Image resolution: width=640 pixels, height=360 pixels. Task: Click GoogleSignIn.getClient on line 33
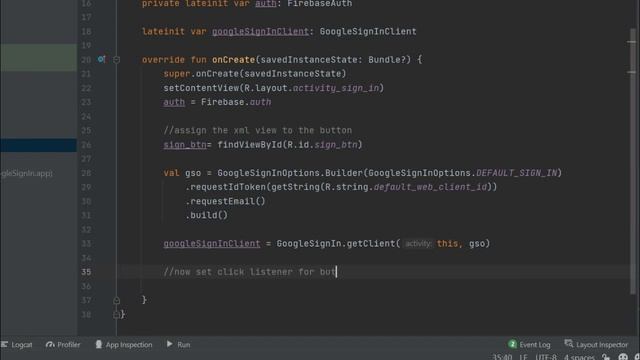point(336,244)
